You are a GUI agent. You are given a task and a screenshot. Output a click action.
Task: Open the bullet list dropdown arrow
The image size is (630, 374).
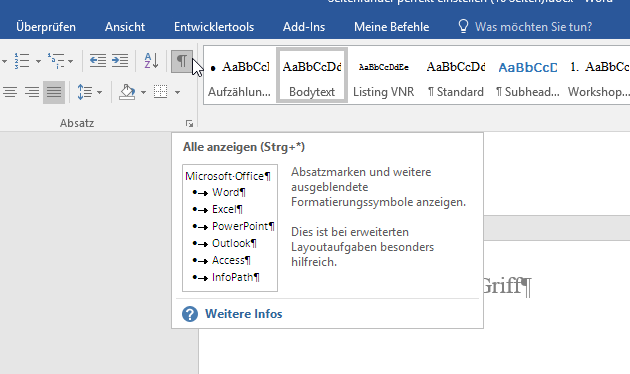pyautogui.click(x=4, y=61)
